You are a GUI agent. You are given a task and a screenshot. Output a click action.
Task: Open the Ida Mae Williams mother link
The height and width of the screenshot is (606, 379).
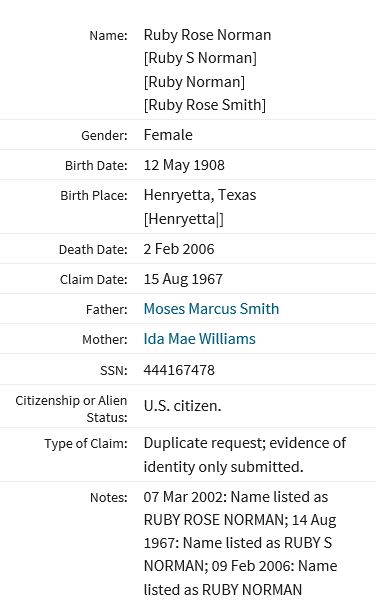click(199, 339)
